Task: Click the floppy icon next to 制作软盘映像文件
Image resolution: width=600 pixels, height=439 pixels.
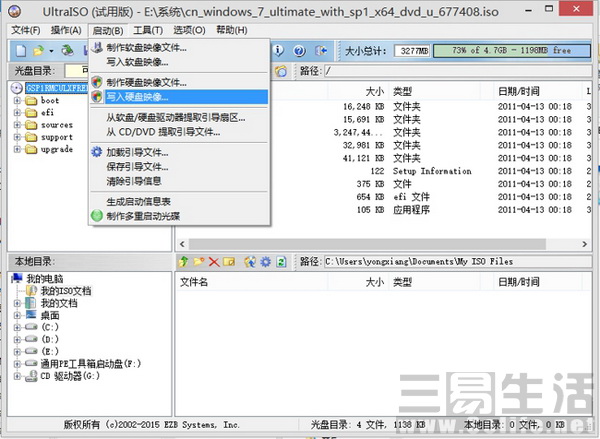Action: 97,47
